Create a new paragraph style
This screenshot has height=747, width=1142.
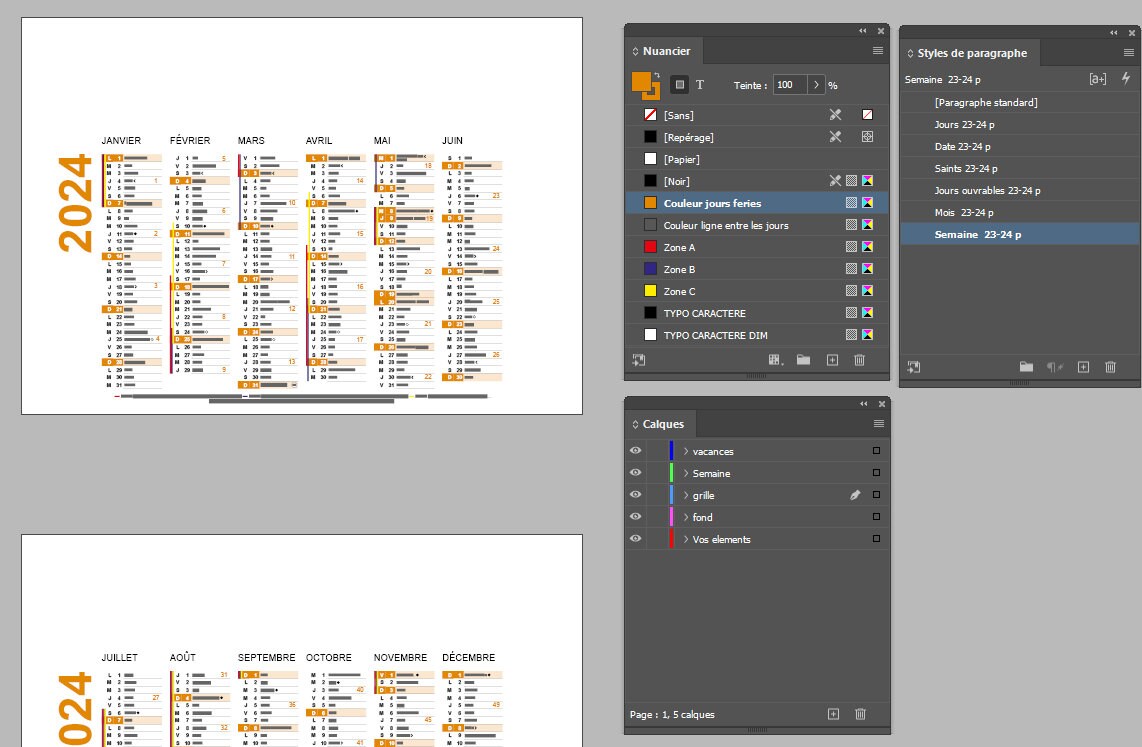point(1082,367)
